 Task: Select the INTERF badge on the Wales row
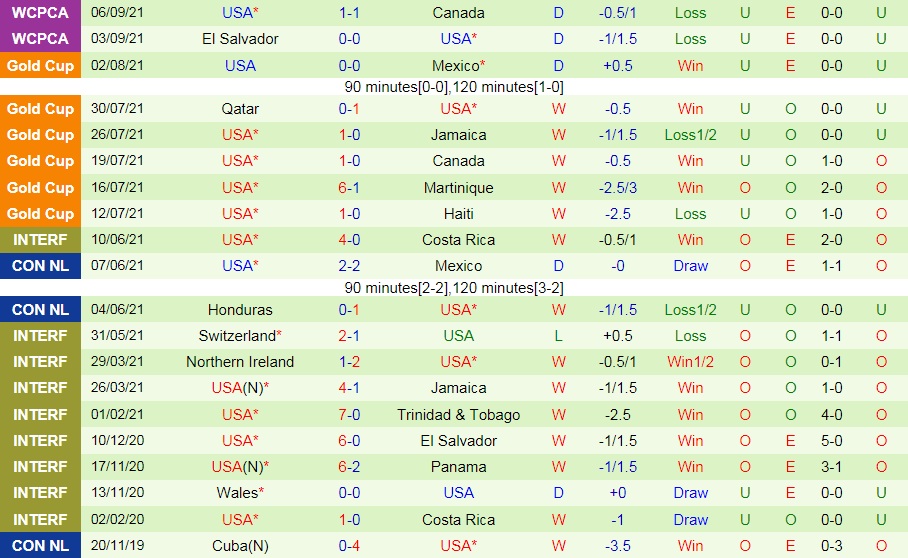[40, 493]
